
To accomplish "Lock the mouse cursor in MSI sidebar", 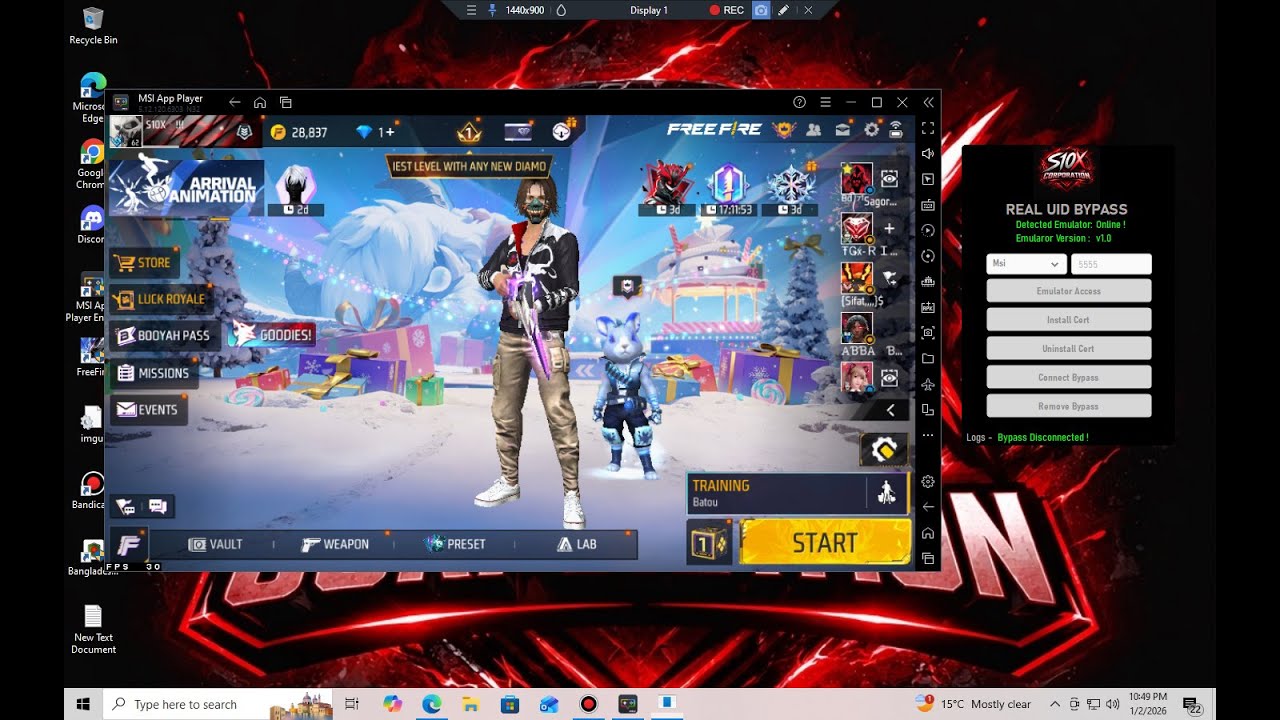I will click(x=928, y=179).
